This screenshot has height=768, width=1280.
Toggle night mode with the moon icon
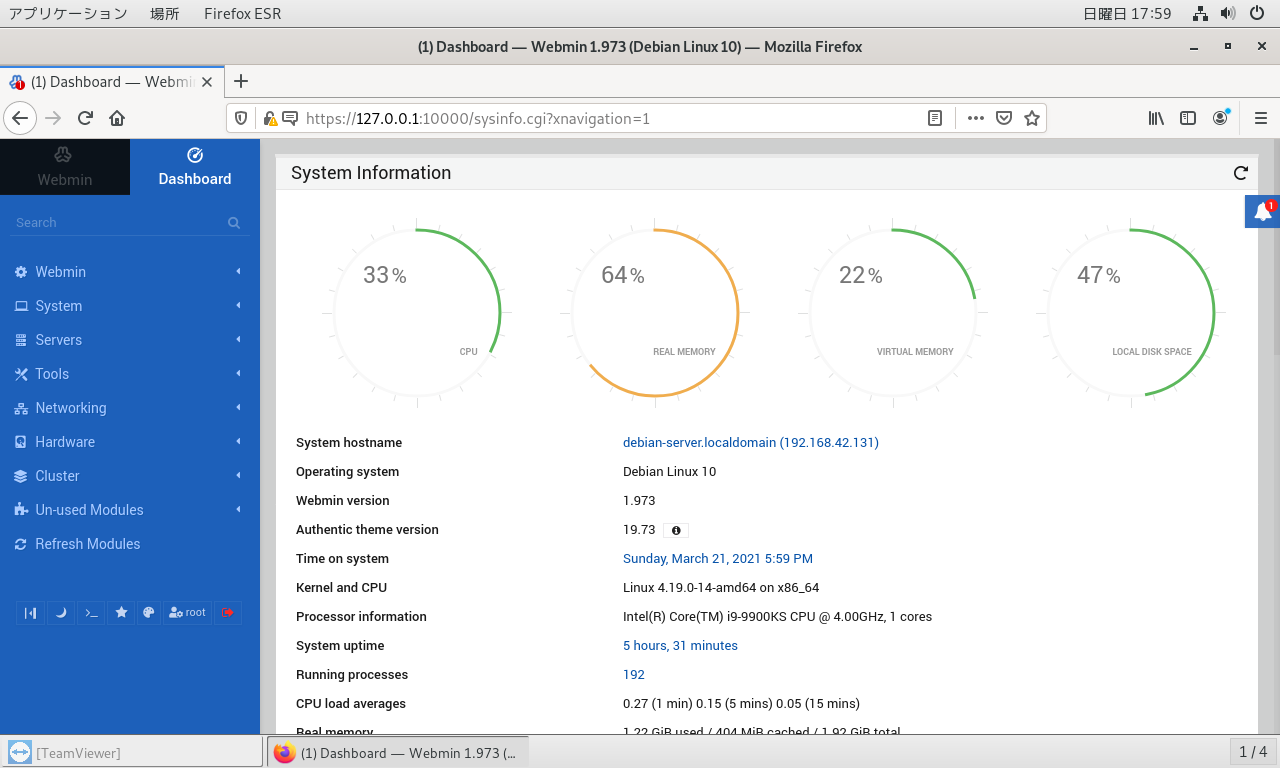click(x=61, y=612)
